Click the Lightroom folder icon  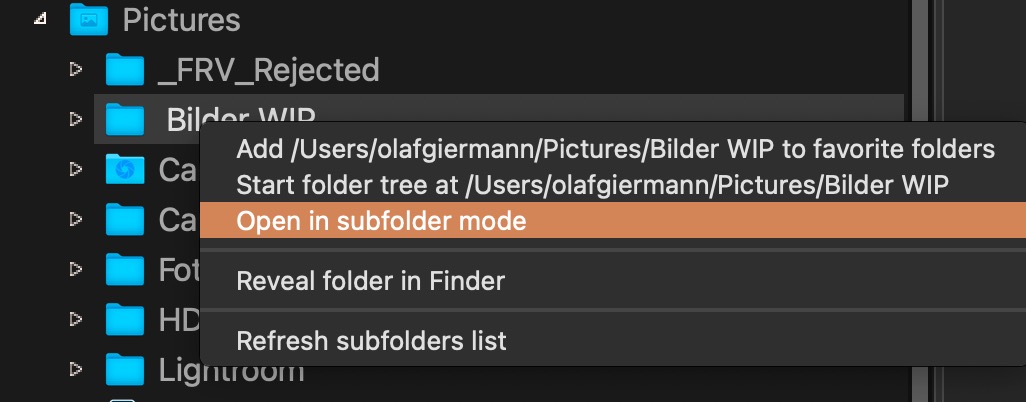pyautogui.click(x=125, y=370)
